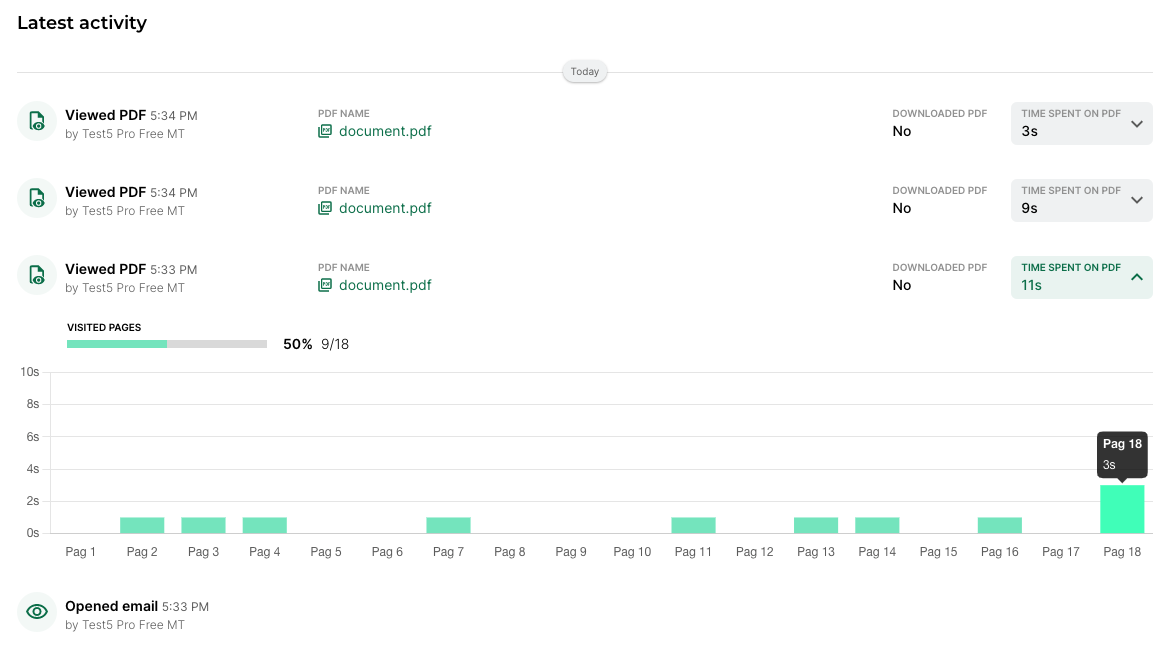Click the Pag 7 bar in chart
Screen dimensions: 1169x653
click(x=448, y=525)
